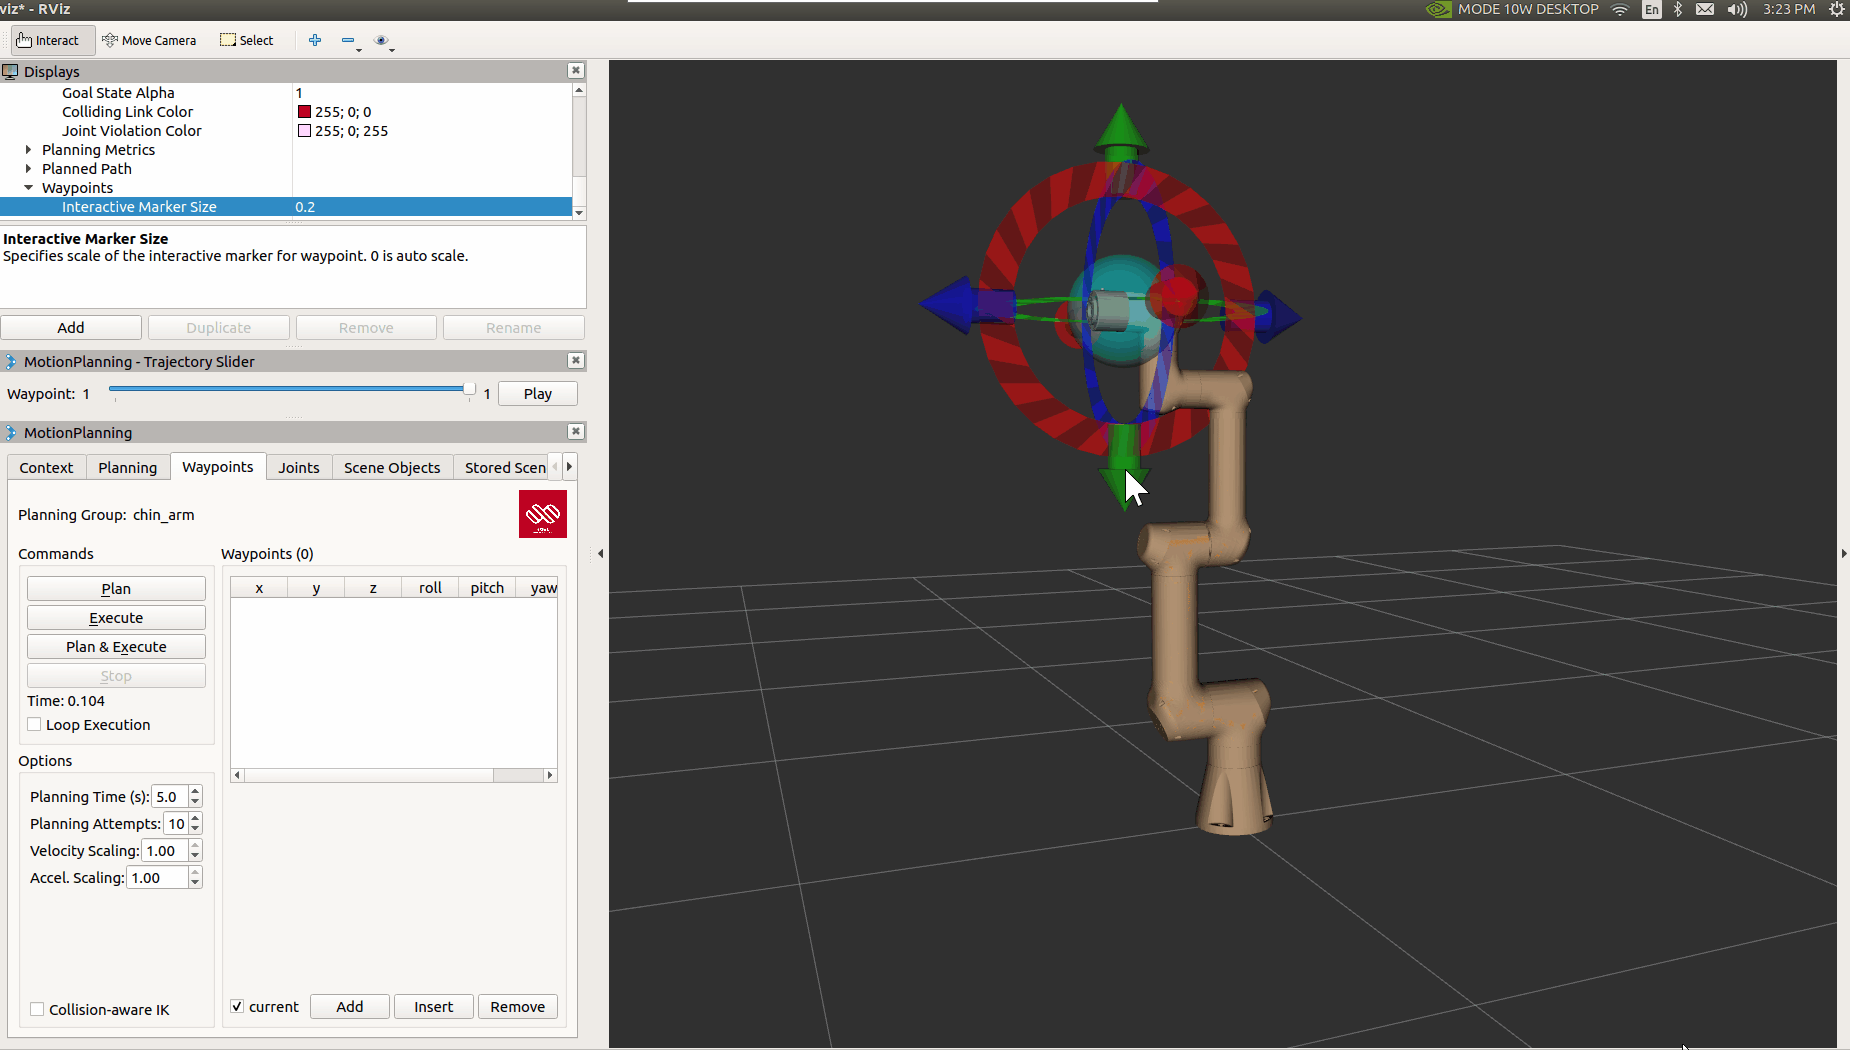Choose the Select tool in toolbar
Viewport: 1850px width, 1050px height.
[x=247, y=40]
